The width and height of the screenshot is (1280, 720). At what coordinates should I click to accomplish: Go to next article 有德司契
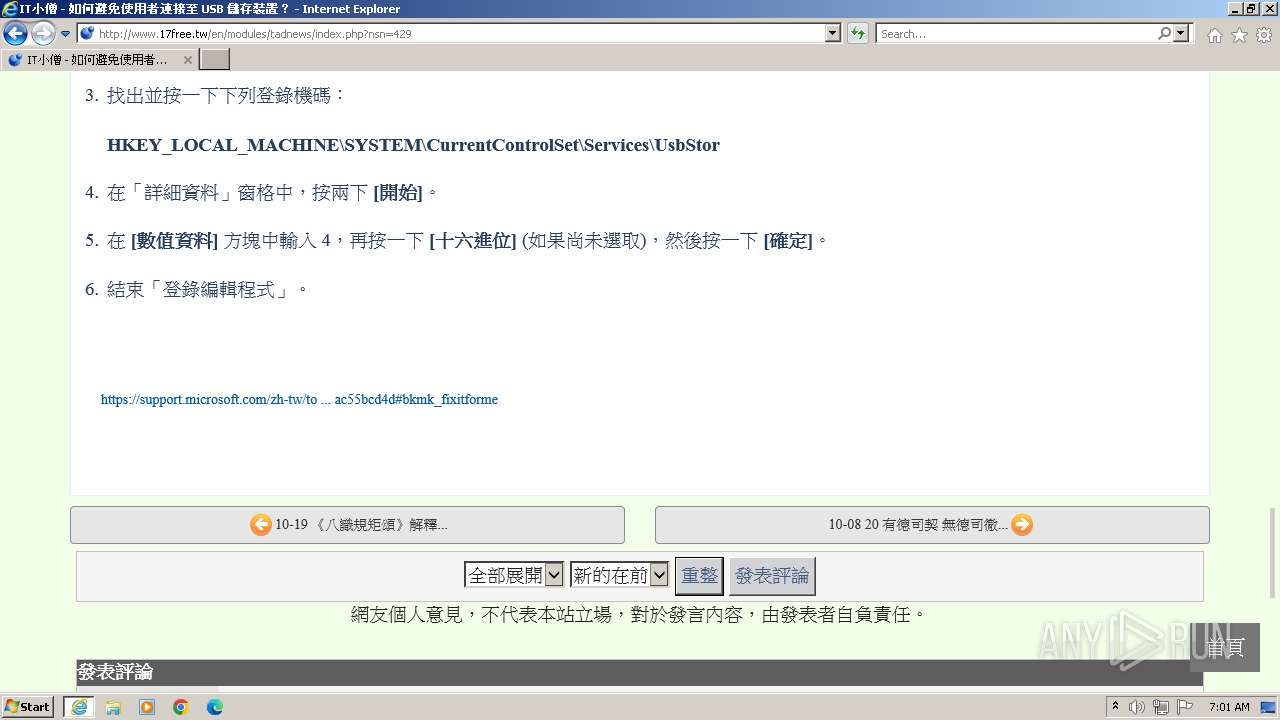(x=932, y=525)
